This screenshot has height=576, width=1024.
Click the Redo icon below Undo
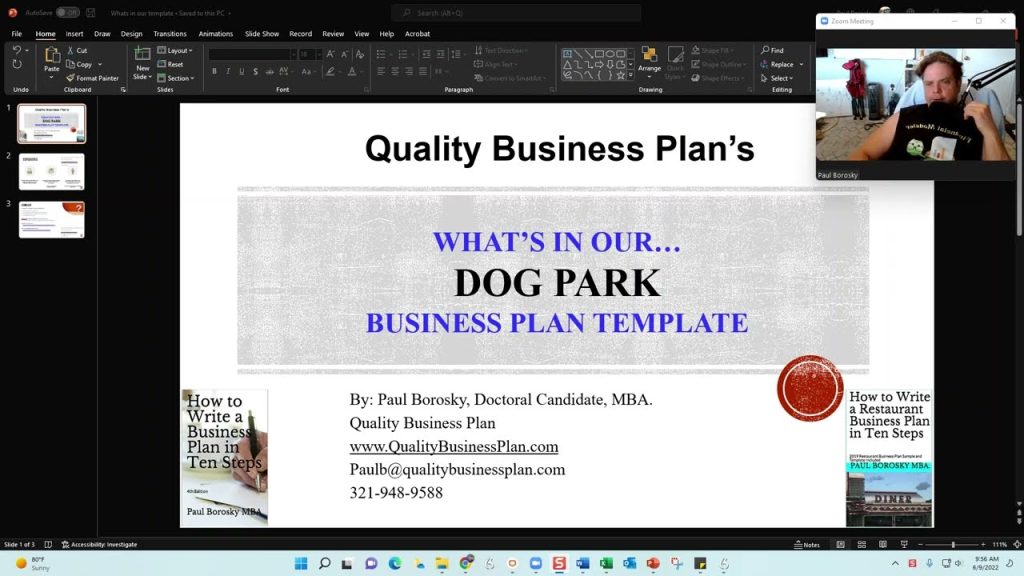tap(17, 64)
